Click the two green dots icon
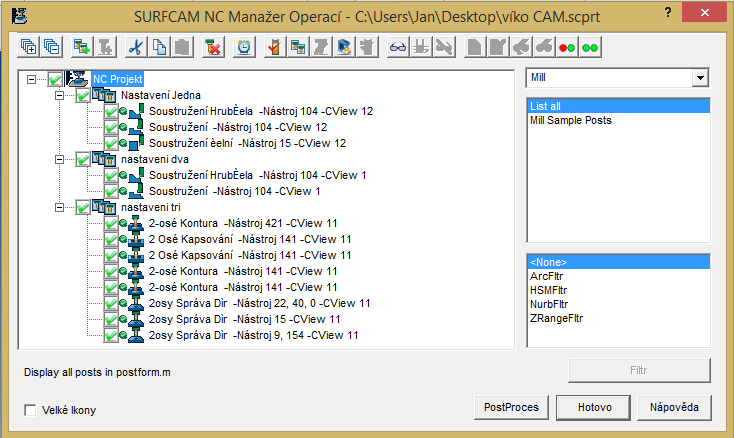The width and height of the screenshot is (734, 438). click(590, 47)
